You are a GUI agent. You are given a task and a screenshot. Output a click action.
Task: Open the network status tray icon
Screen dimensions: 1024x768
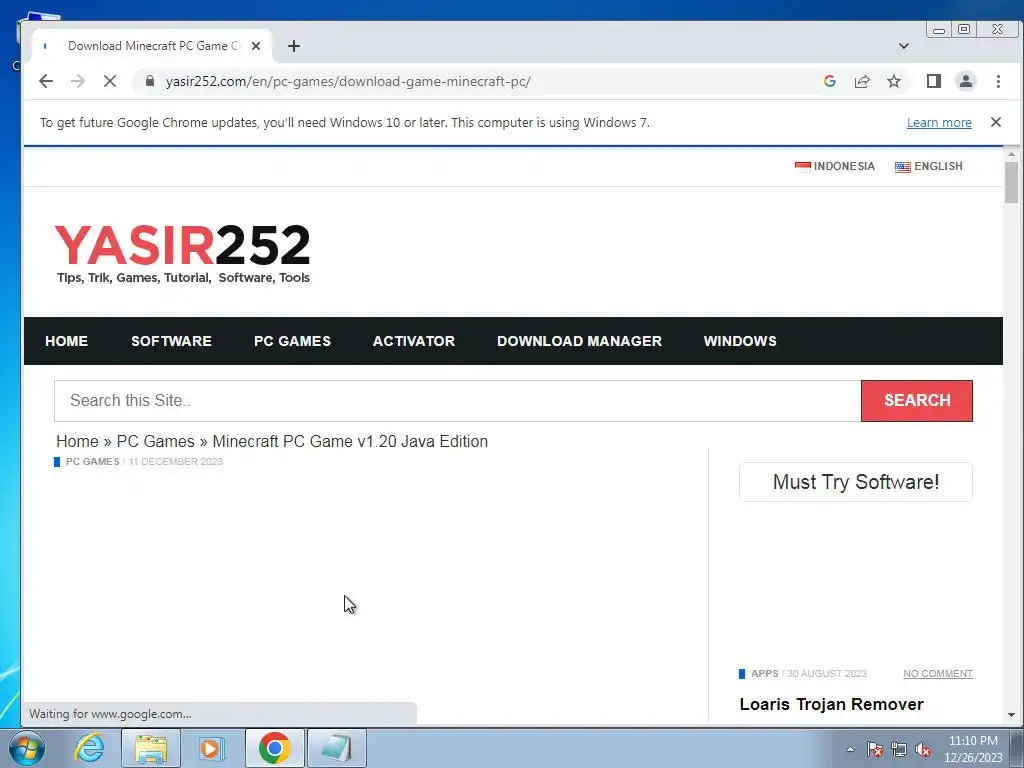(x=899, y=749)
